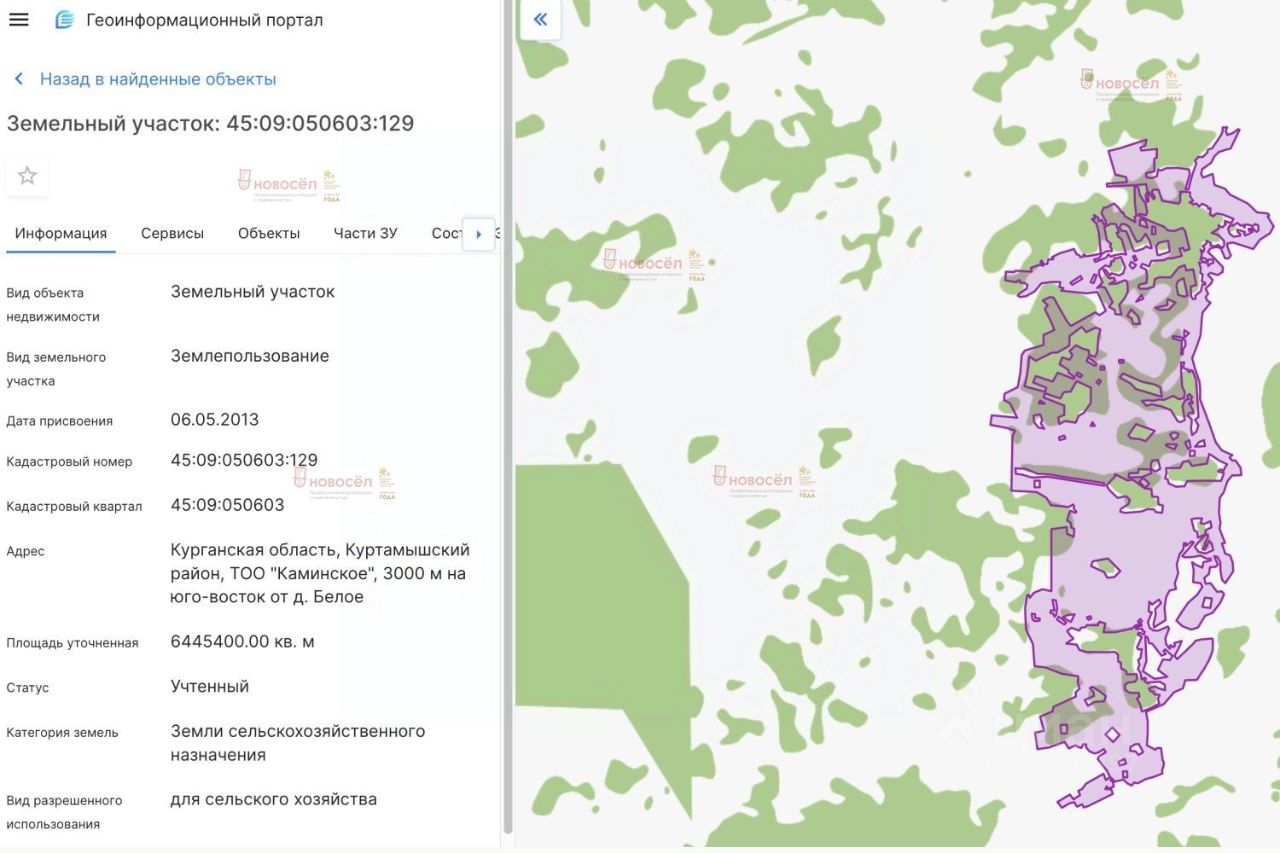Select the Кадастровый квартал value 45:09:050603
Viewport: 1280px width, 853px height.
click(228, 505)
